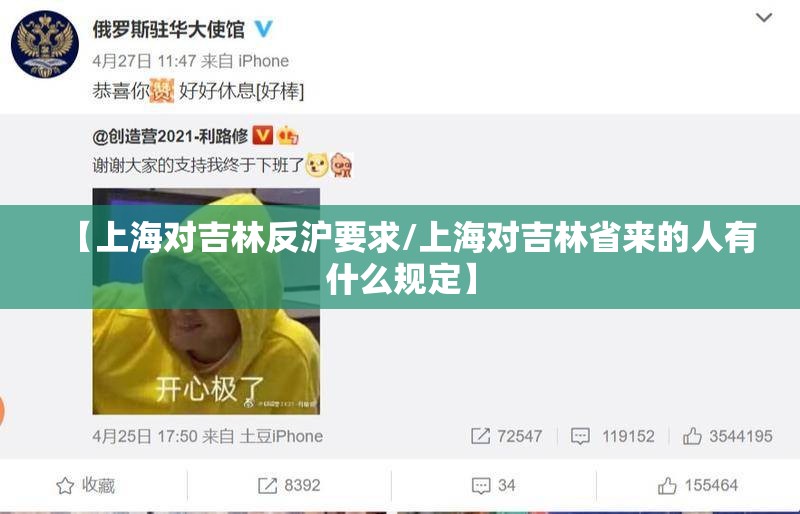This screenshot has width=800, height=514.
Task: Open the Russian Embassy profile avatar
Action: point(45,44)
